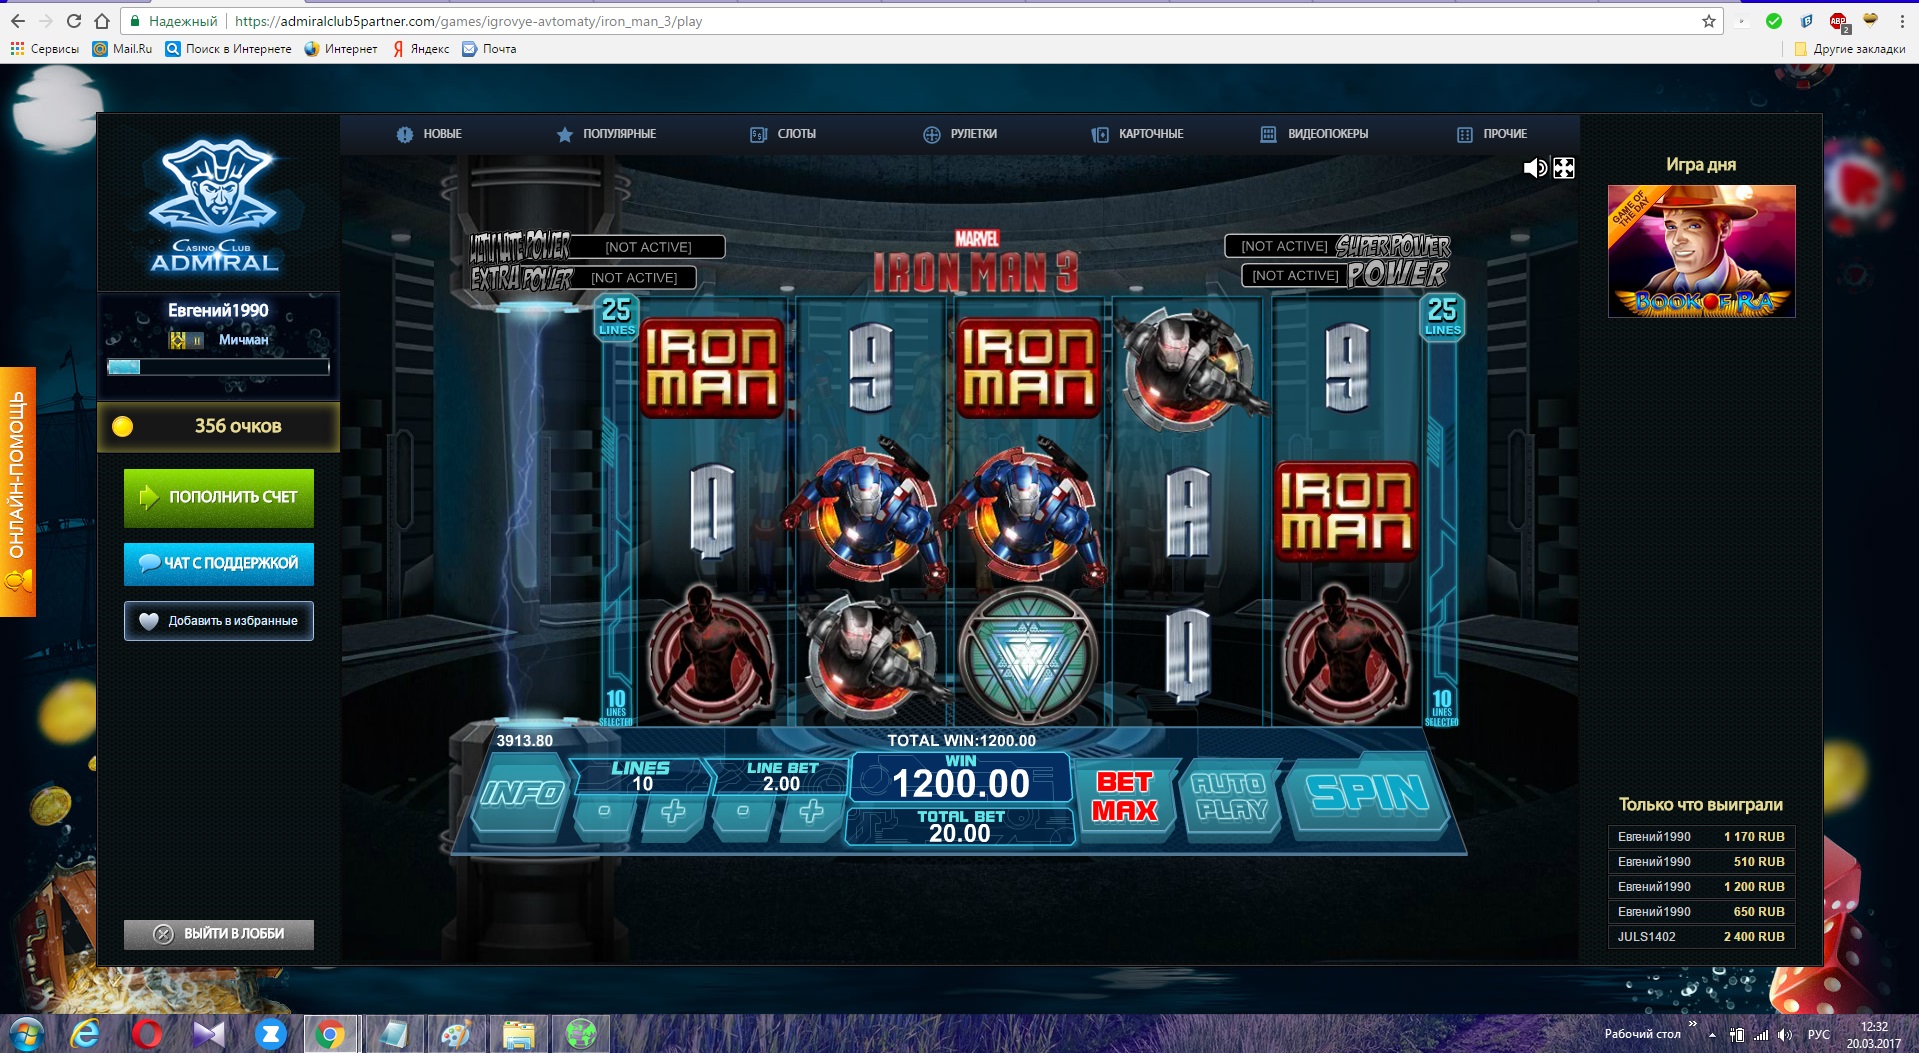
Task: Check the battery status tray icon
Action: 1737,1035
